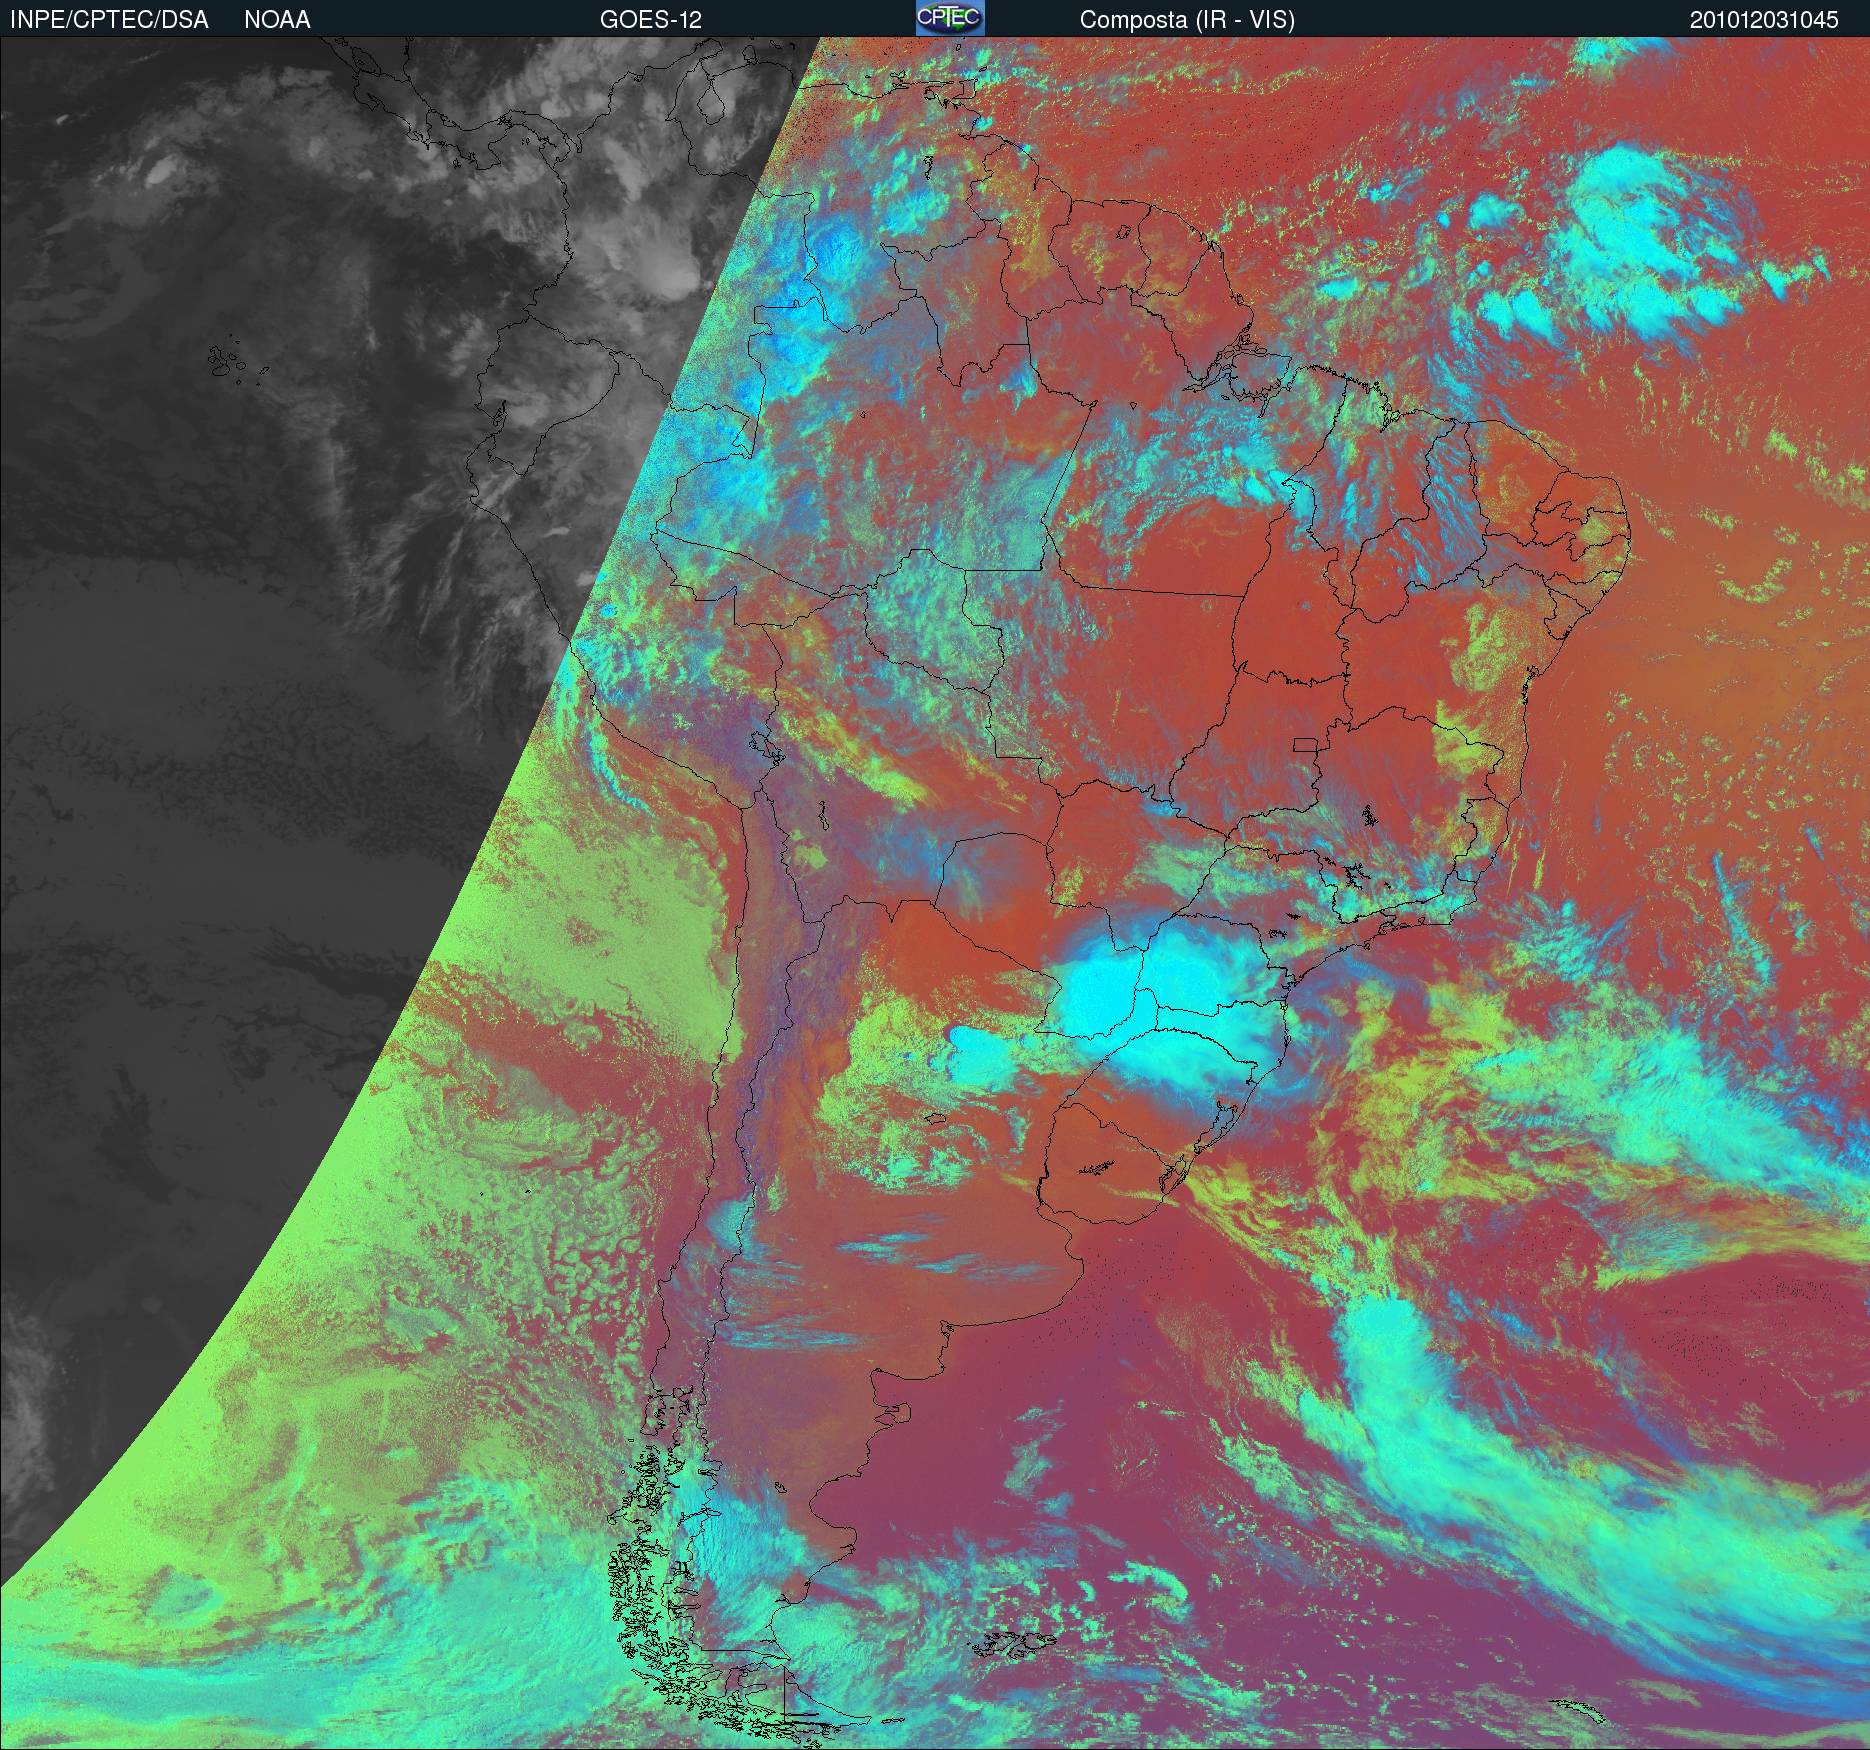Click the Composta (IR - VIS) title
The width and height of the screenshot is (1870, 1750).
click(1187, 20)
